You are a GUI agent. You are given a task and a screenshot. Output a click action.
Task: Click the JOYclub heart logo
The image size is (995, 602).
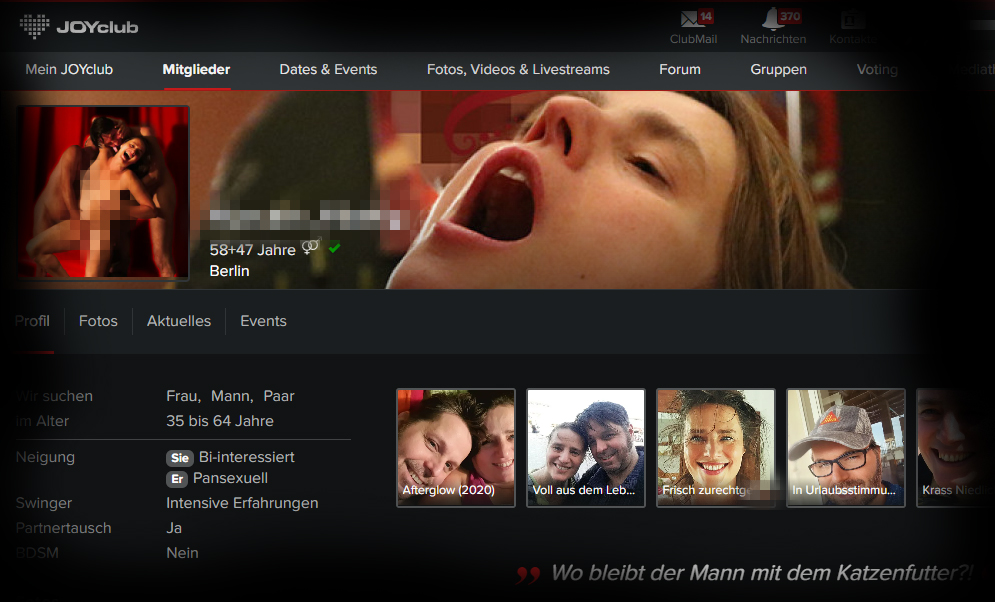34,27
